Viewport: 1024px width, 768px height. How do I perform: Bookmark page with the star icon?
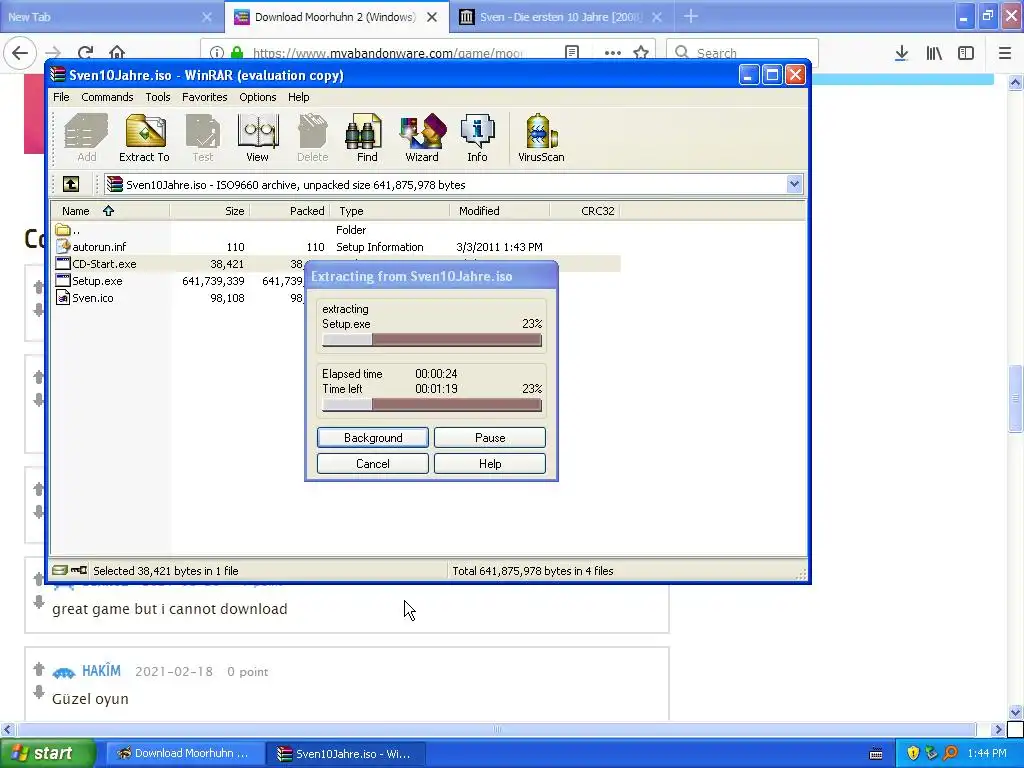(x=641, y=53)
